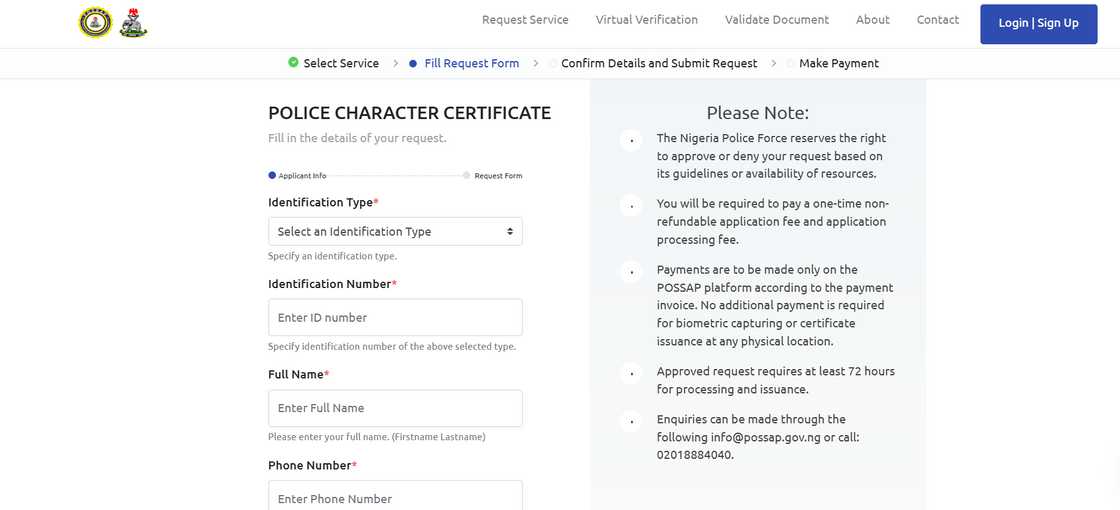This screenshot has width=1120, height=510.
Task: Click the Applicant Info progress dot
Action: [272, 176]
